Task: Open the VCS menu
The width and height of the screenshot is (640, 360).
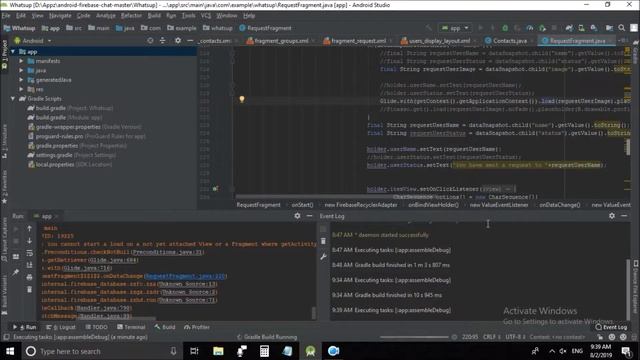Action: (206, 16)
